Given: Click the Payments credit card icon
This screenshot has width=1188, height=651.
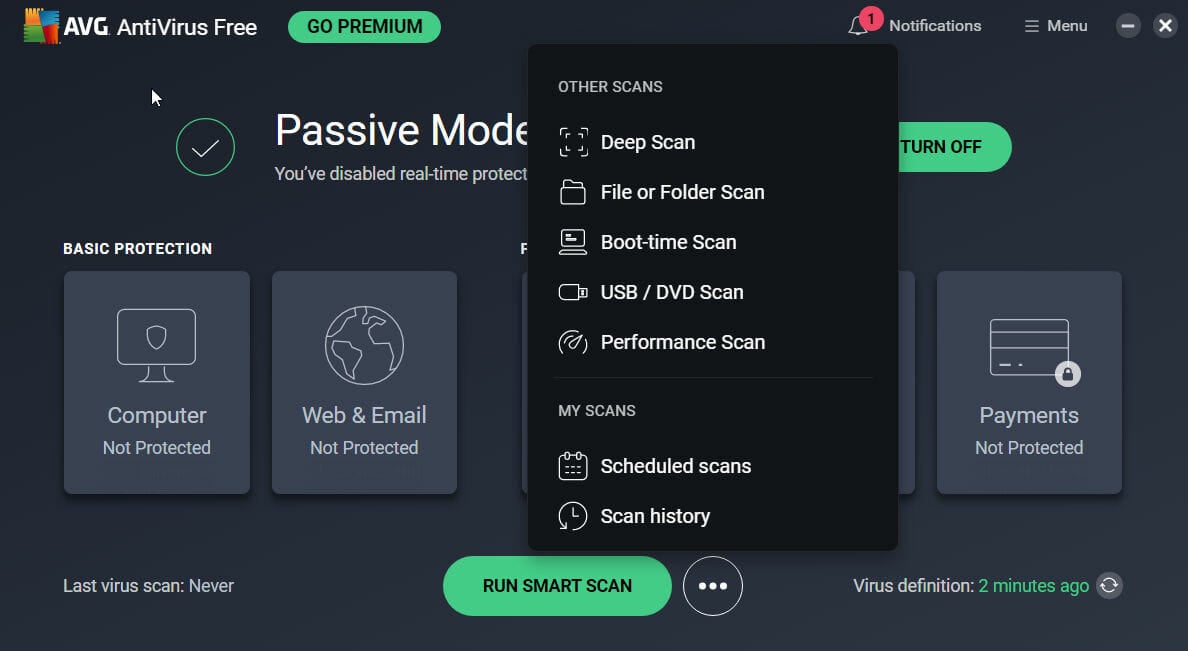Looking at the screenshot, I should [1029, 348].
